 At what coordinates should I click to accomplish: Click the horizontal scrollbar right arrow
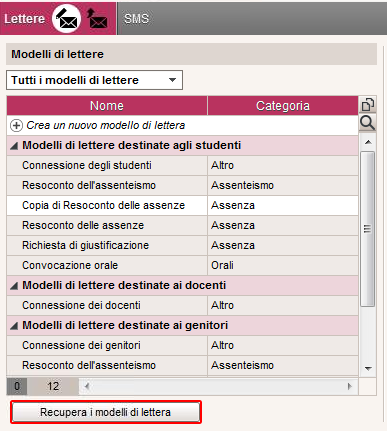(350, 386)
